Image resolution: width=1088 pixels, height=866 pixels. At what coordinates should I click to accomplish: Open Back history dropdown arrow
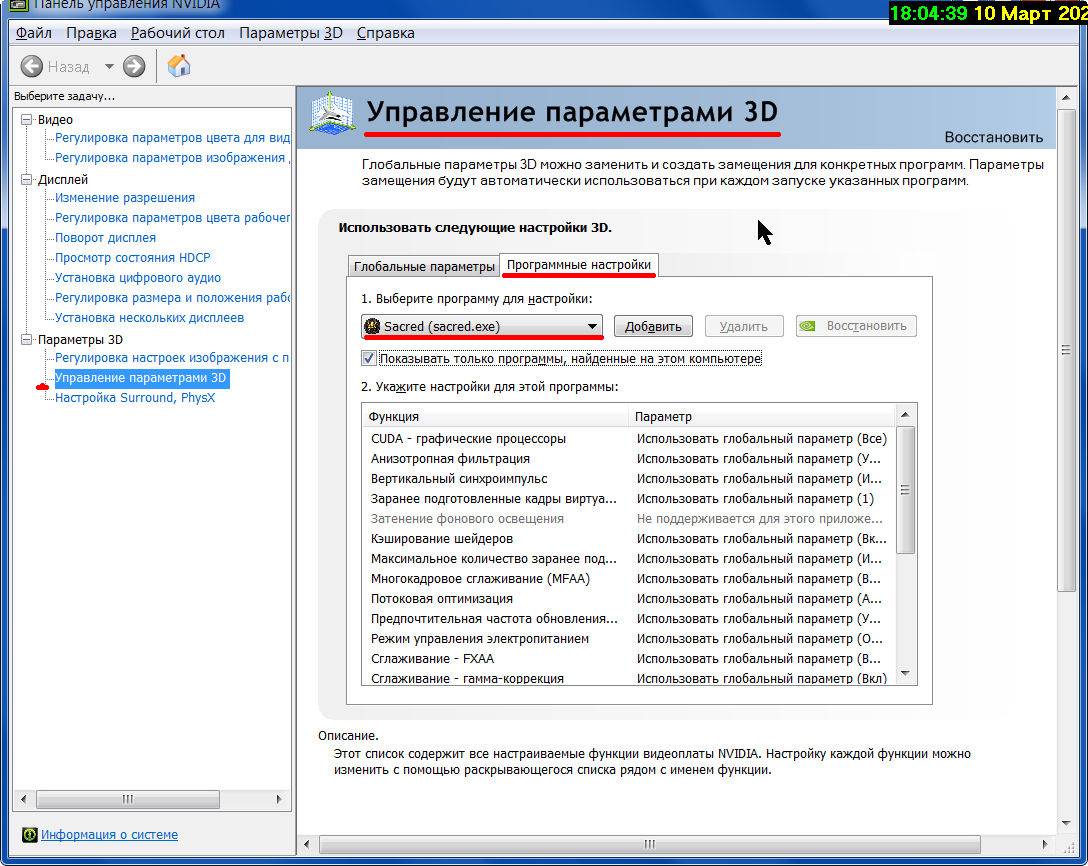click(109, 67)
